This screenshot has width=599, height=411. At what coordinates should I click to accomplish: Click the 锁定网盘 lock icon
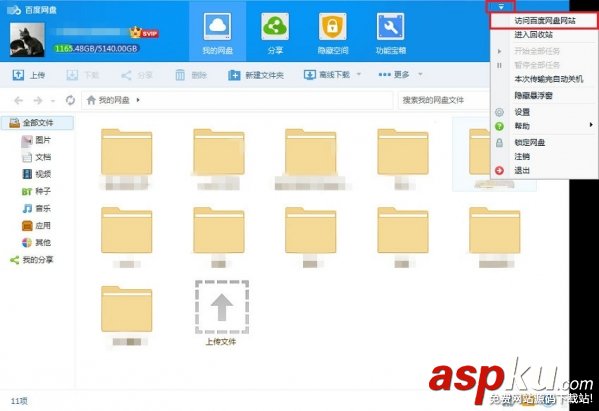point(499,142)
